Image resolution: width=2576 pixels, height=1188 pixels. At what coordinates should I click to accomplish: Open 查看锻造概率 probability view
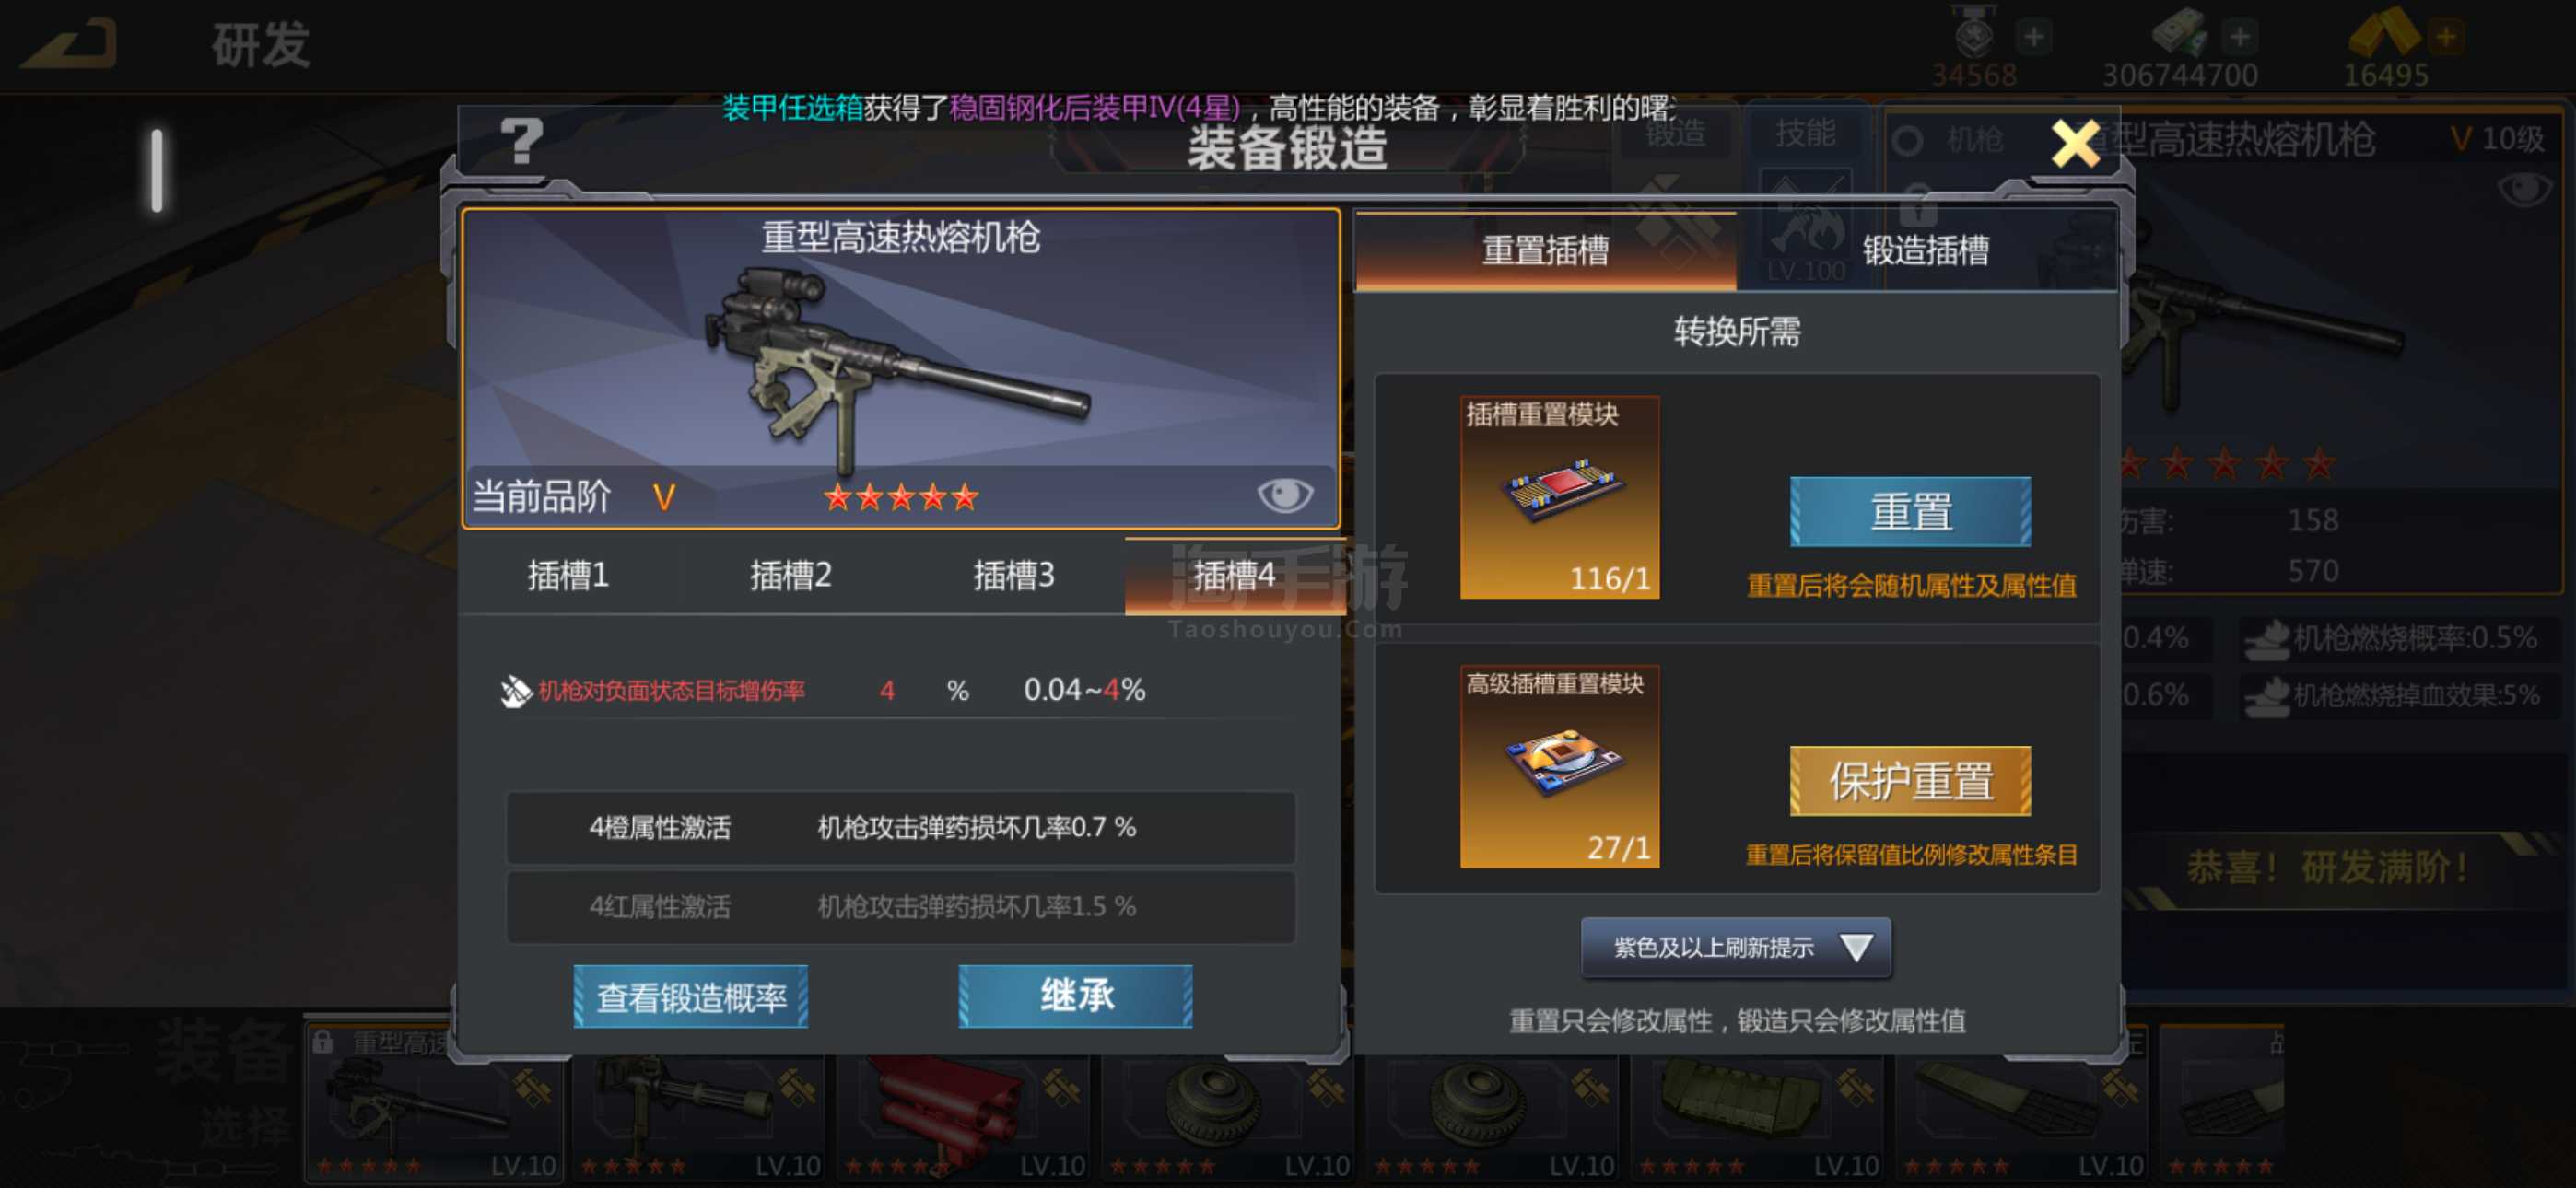click(x=690, y=997)
